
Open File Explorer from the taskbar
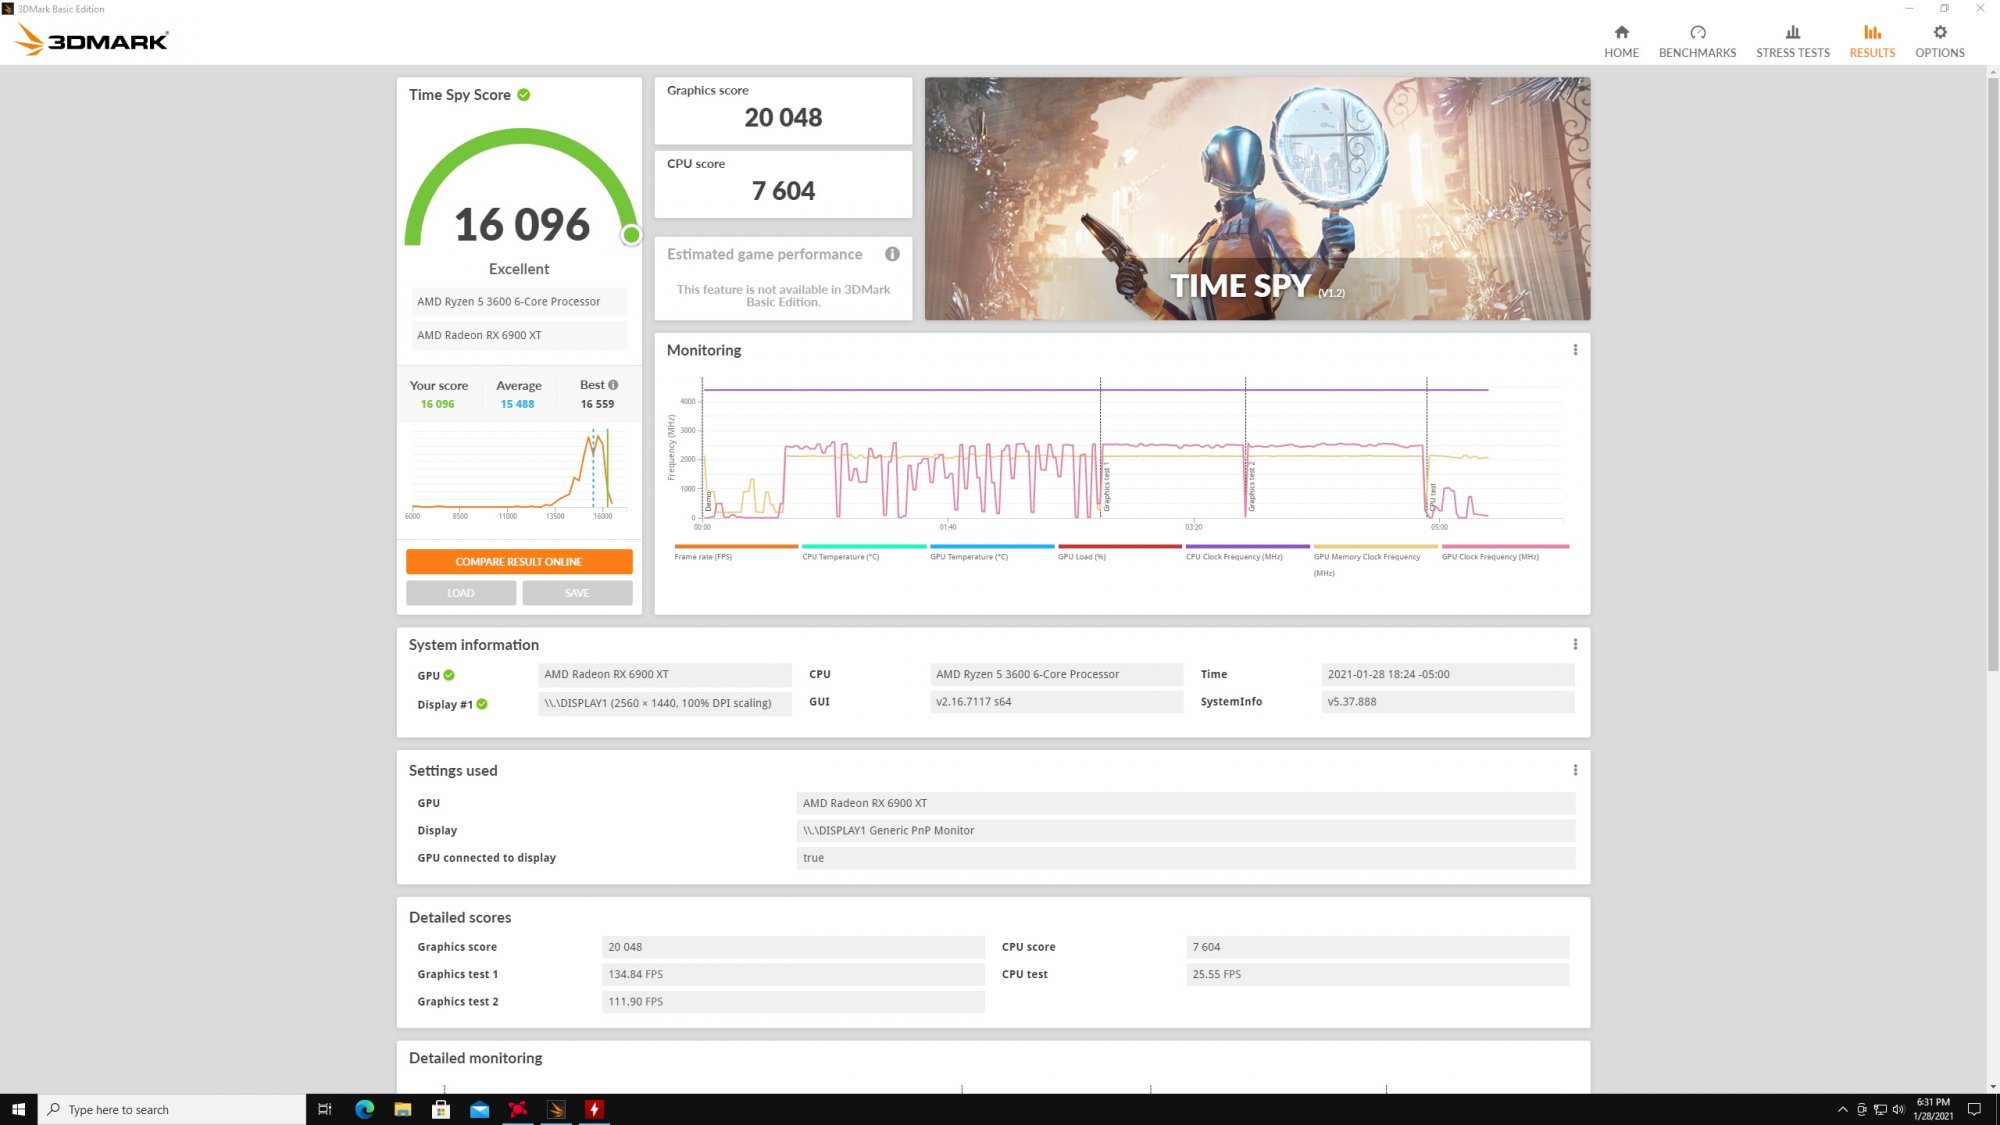pyautogui.click(x=403, y=1109)
